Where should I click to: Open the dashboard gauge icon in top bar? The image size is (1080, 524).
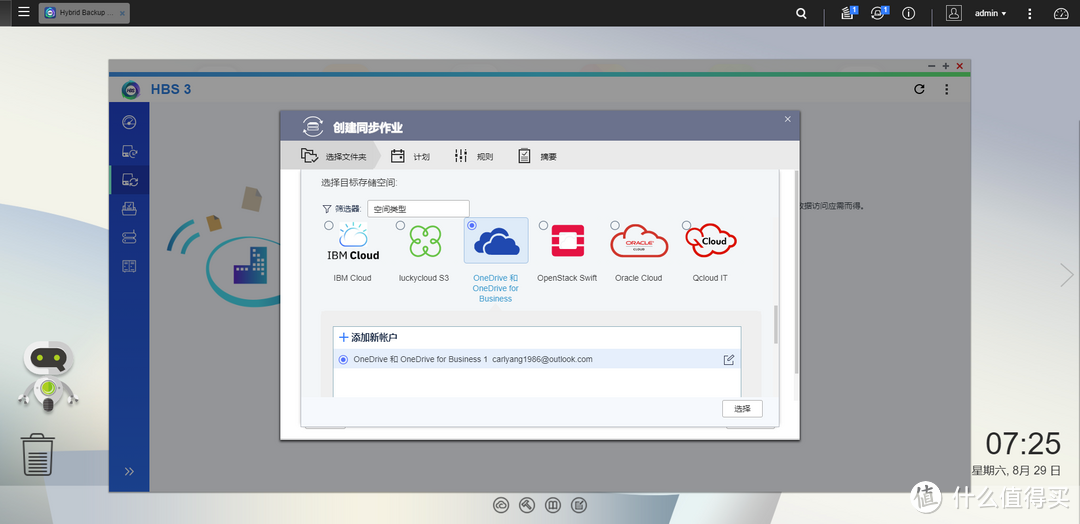click(x=1061, y=13)
